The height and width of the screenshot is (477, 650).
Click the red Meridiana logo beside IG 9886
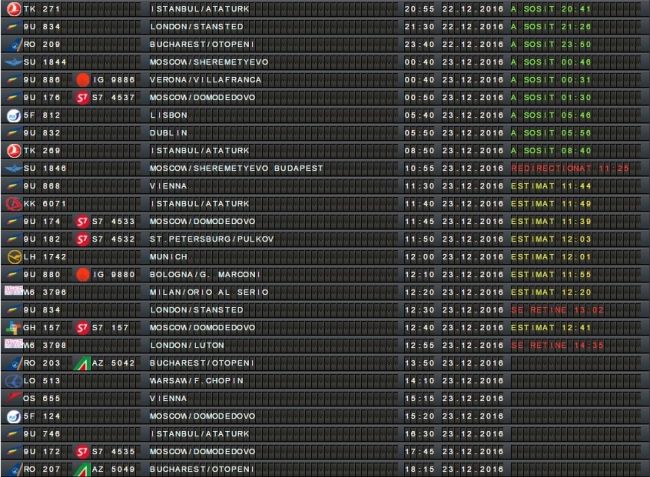pyautogui.click(x=82, y=80)
